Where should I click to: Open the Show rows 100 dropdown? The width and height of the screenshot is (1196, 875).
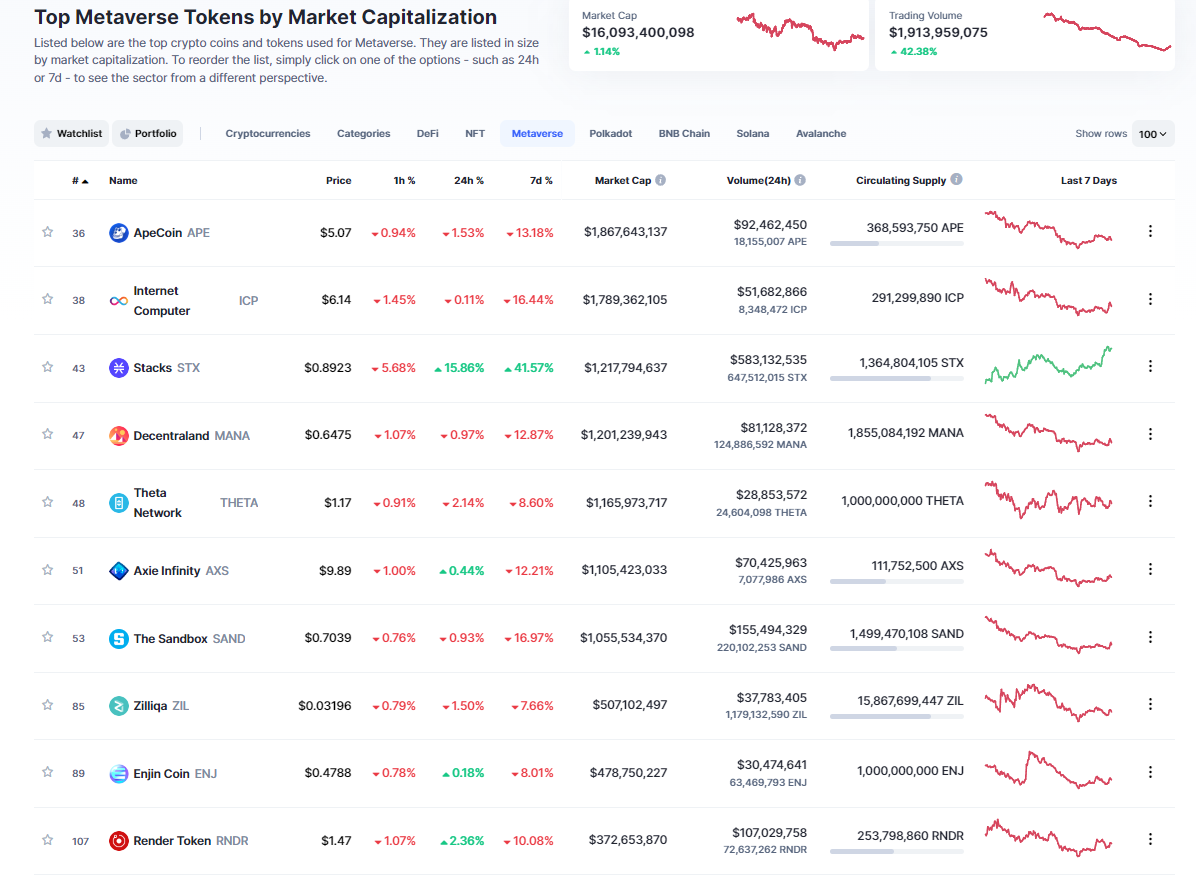pos(1153,134)
